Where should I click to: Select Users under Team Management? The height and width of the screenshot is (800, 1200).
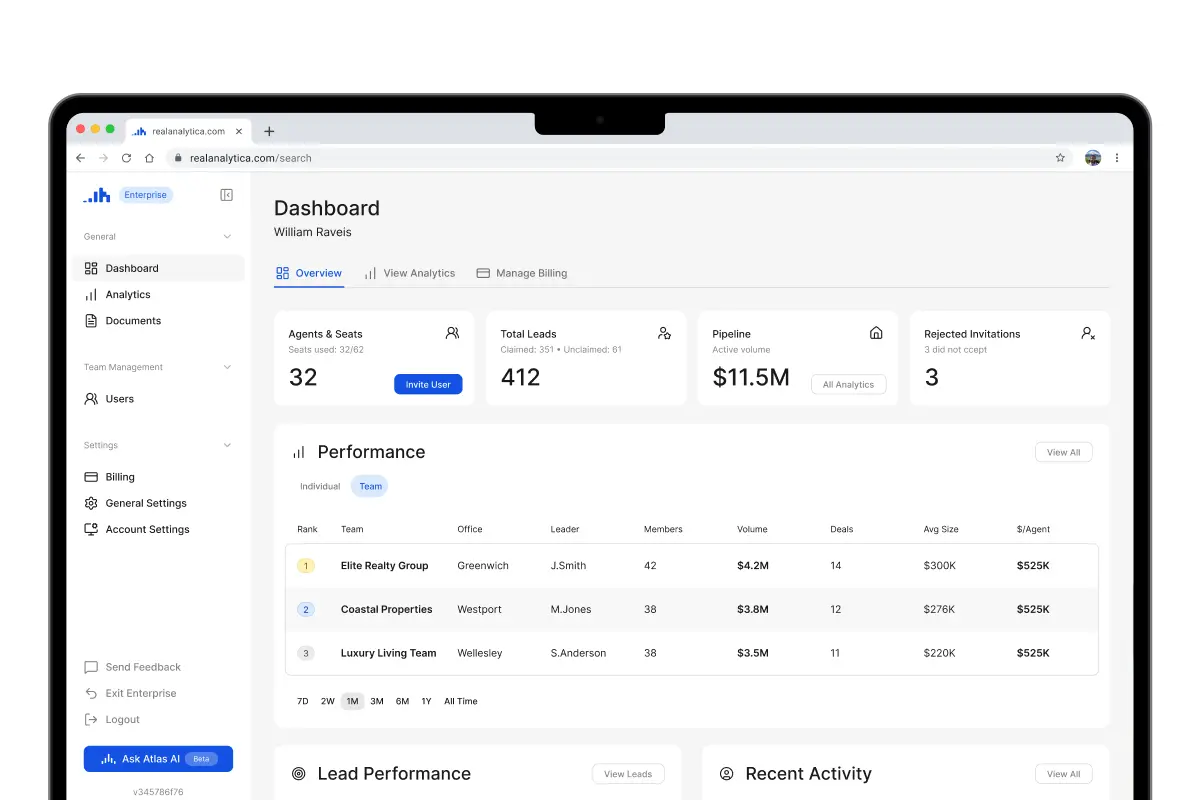121,398
